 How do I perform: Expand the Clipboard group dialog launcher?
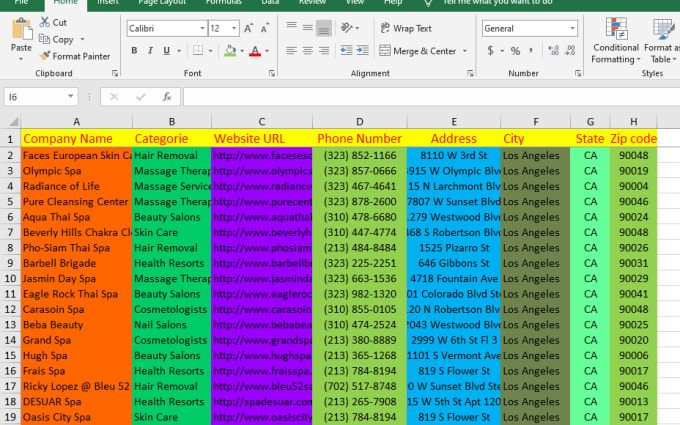pyautogui.click(x=115, y=73)
